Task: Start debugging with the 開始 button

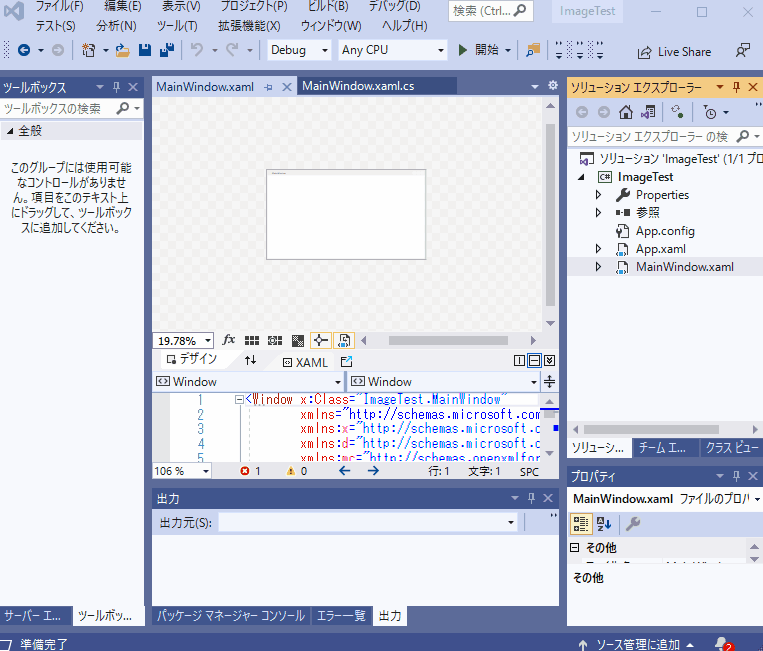Action: [478, 50]
